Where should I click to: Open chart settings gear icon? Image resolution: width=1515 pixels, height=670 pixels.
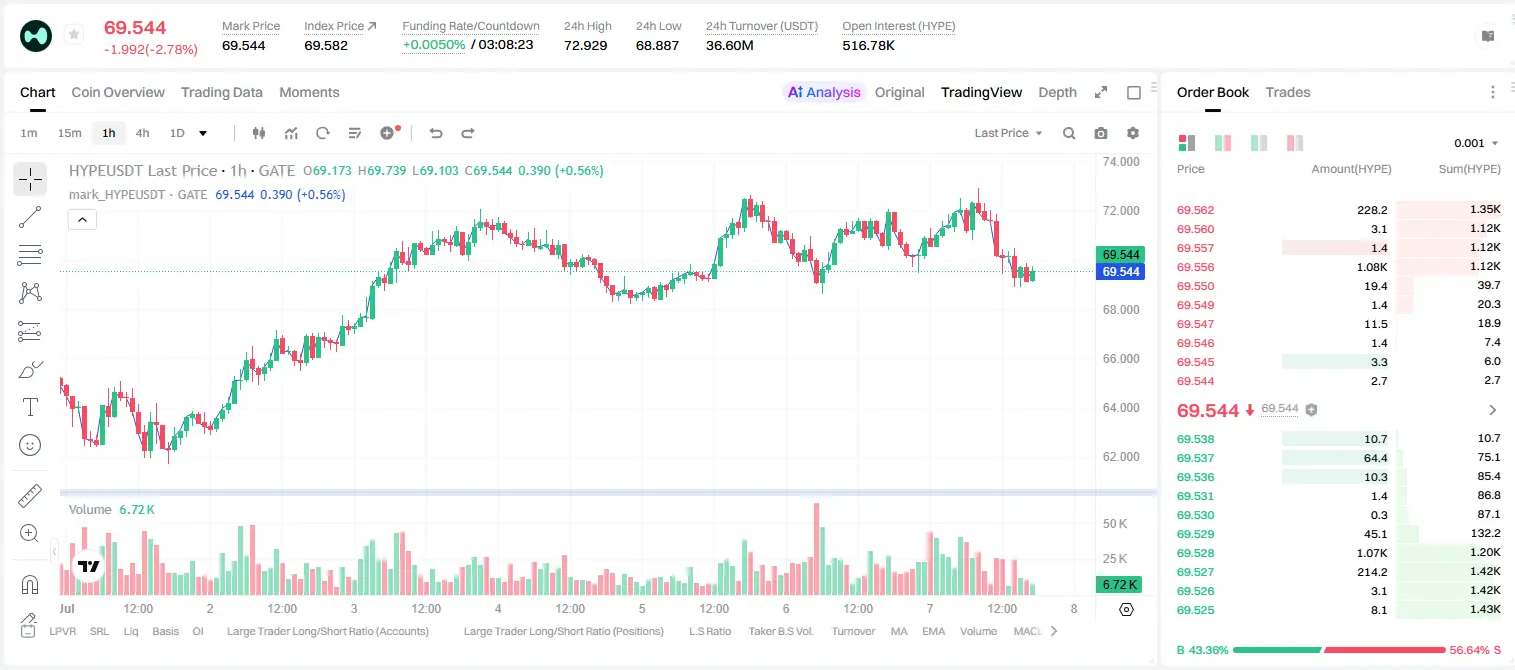[1133, 133]
